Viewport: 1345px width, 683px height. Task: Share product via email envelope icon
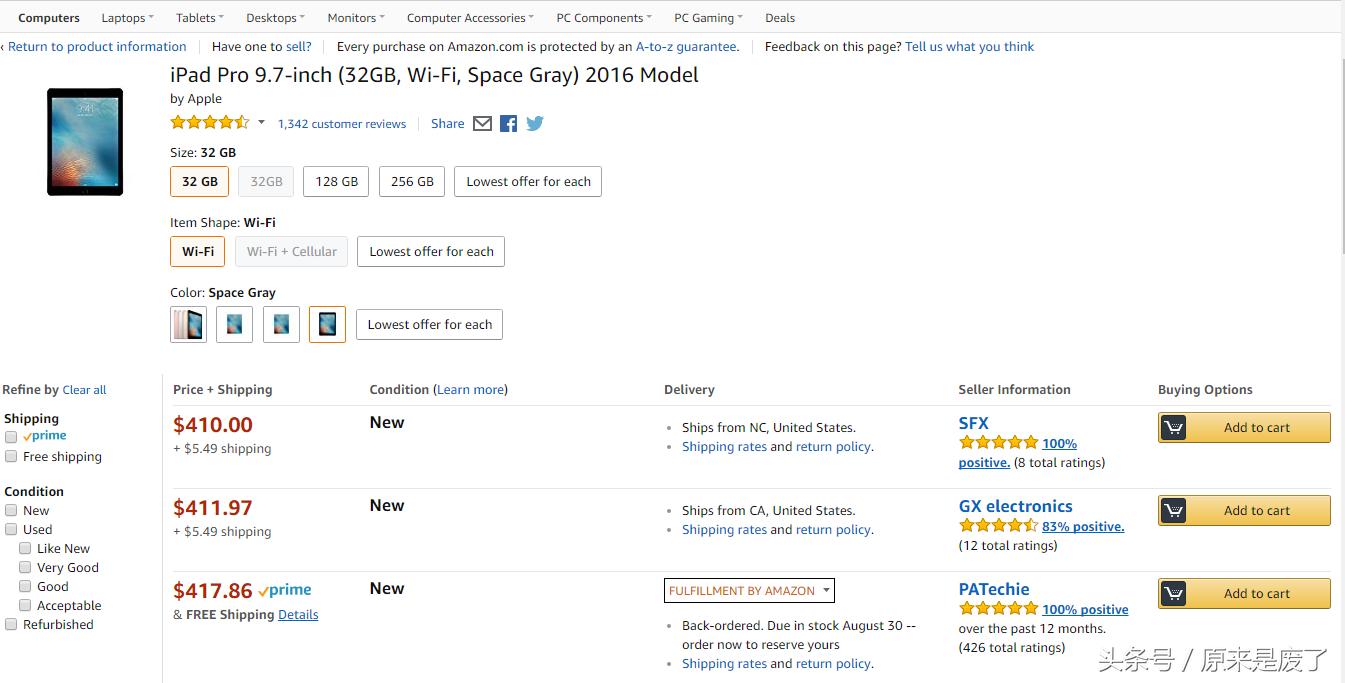482,124
